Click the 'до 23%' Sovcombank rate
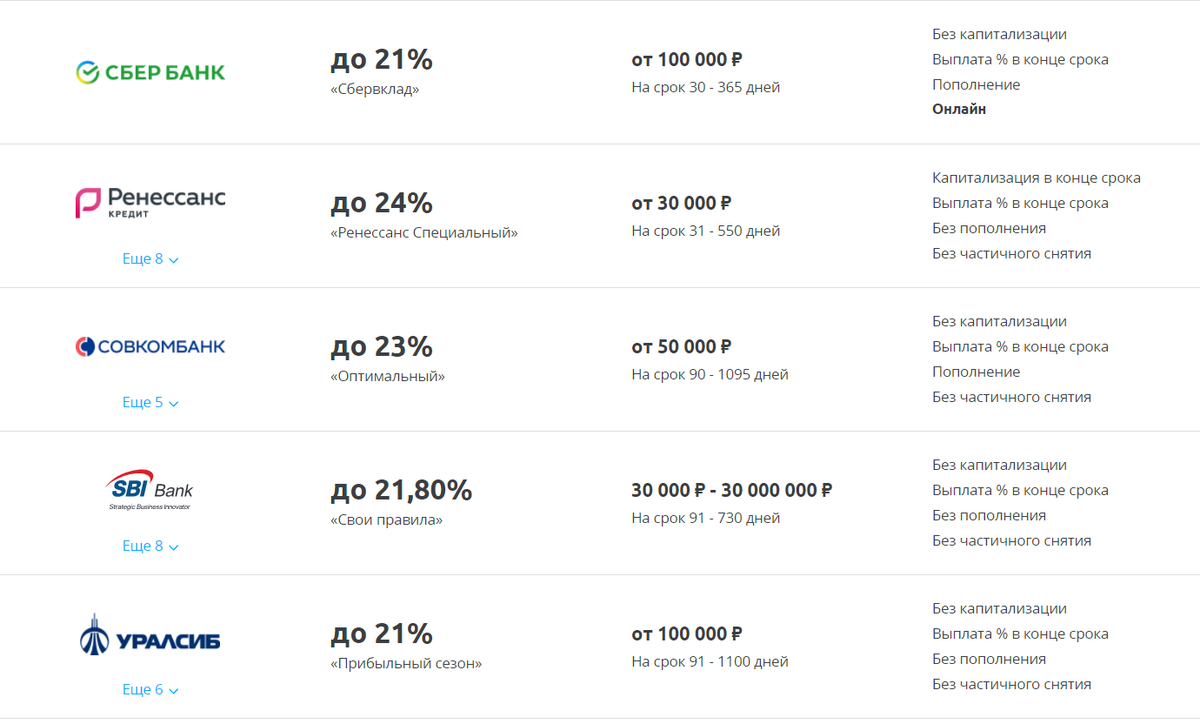The width and height of the screenshot is (1200, 724). click(x=382, y=347)
